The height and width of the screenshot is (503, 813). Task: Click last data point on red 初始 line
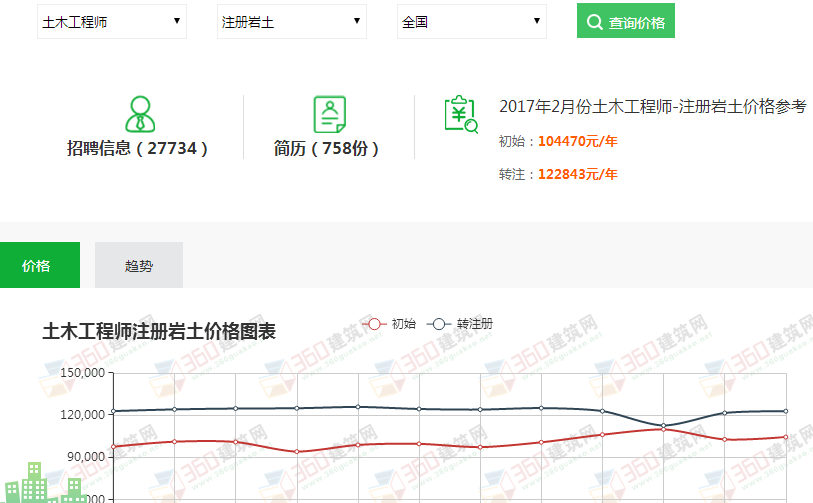coord(785,437)
